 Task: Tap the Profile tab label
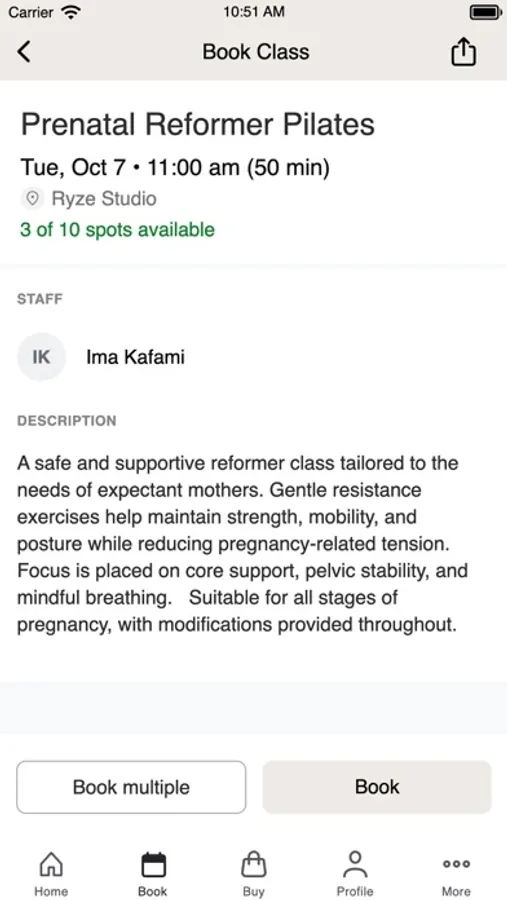[x=355, y=891]
